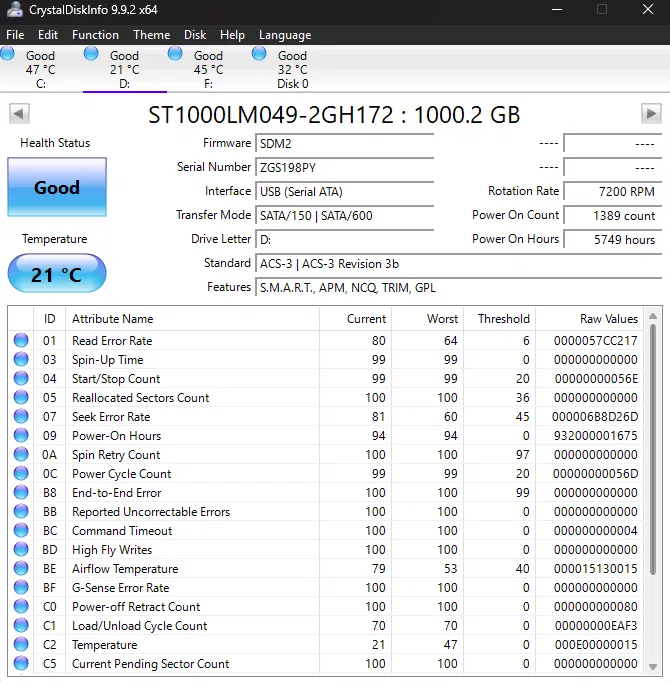Open the Language menu
Image resolution: width=670 pixels, height=682 pixels.
(285, 35)
